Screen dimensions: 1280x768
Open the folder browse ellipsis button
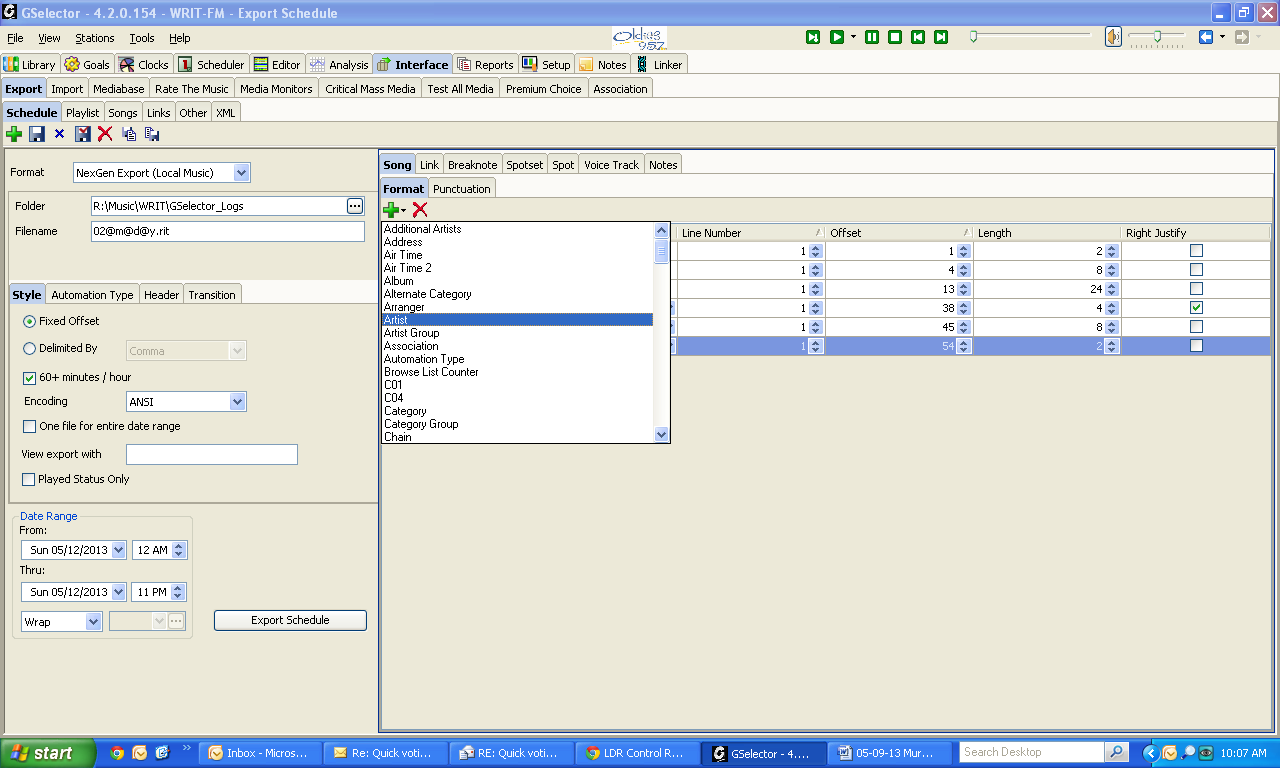355,206
